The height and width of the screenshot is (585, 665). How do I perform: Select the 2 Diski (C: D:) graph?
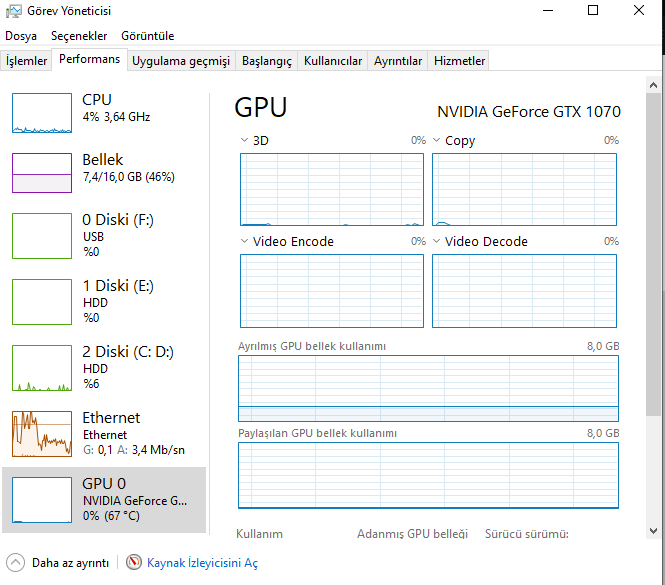click(x=42, y=367)
